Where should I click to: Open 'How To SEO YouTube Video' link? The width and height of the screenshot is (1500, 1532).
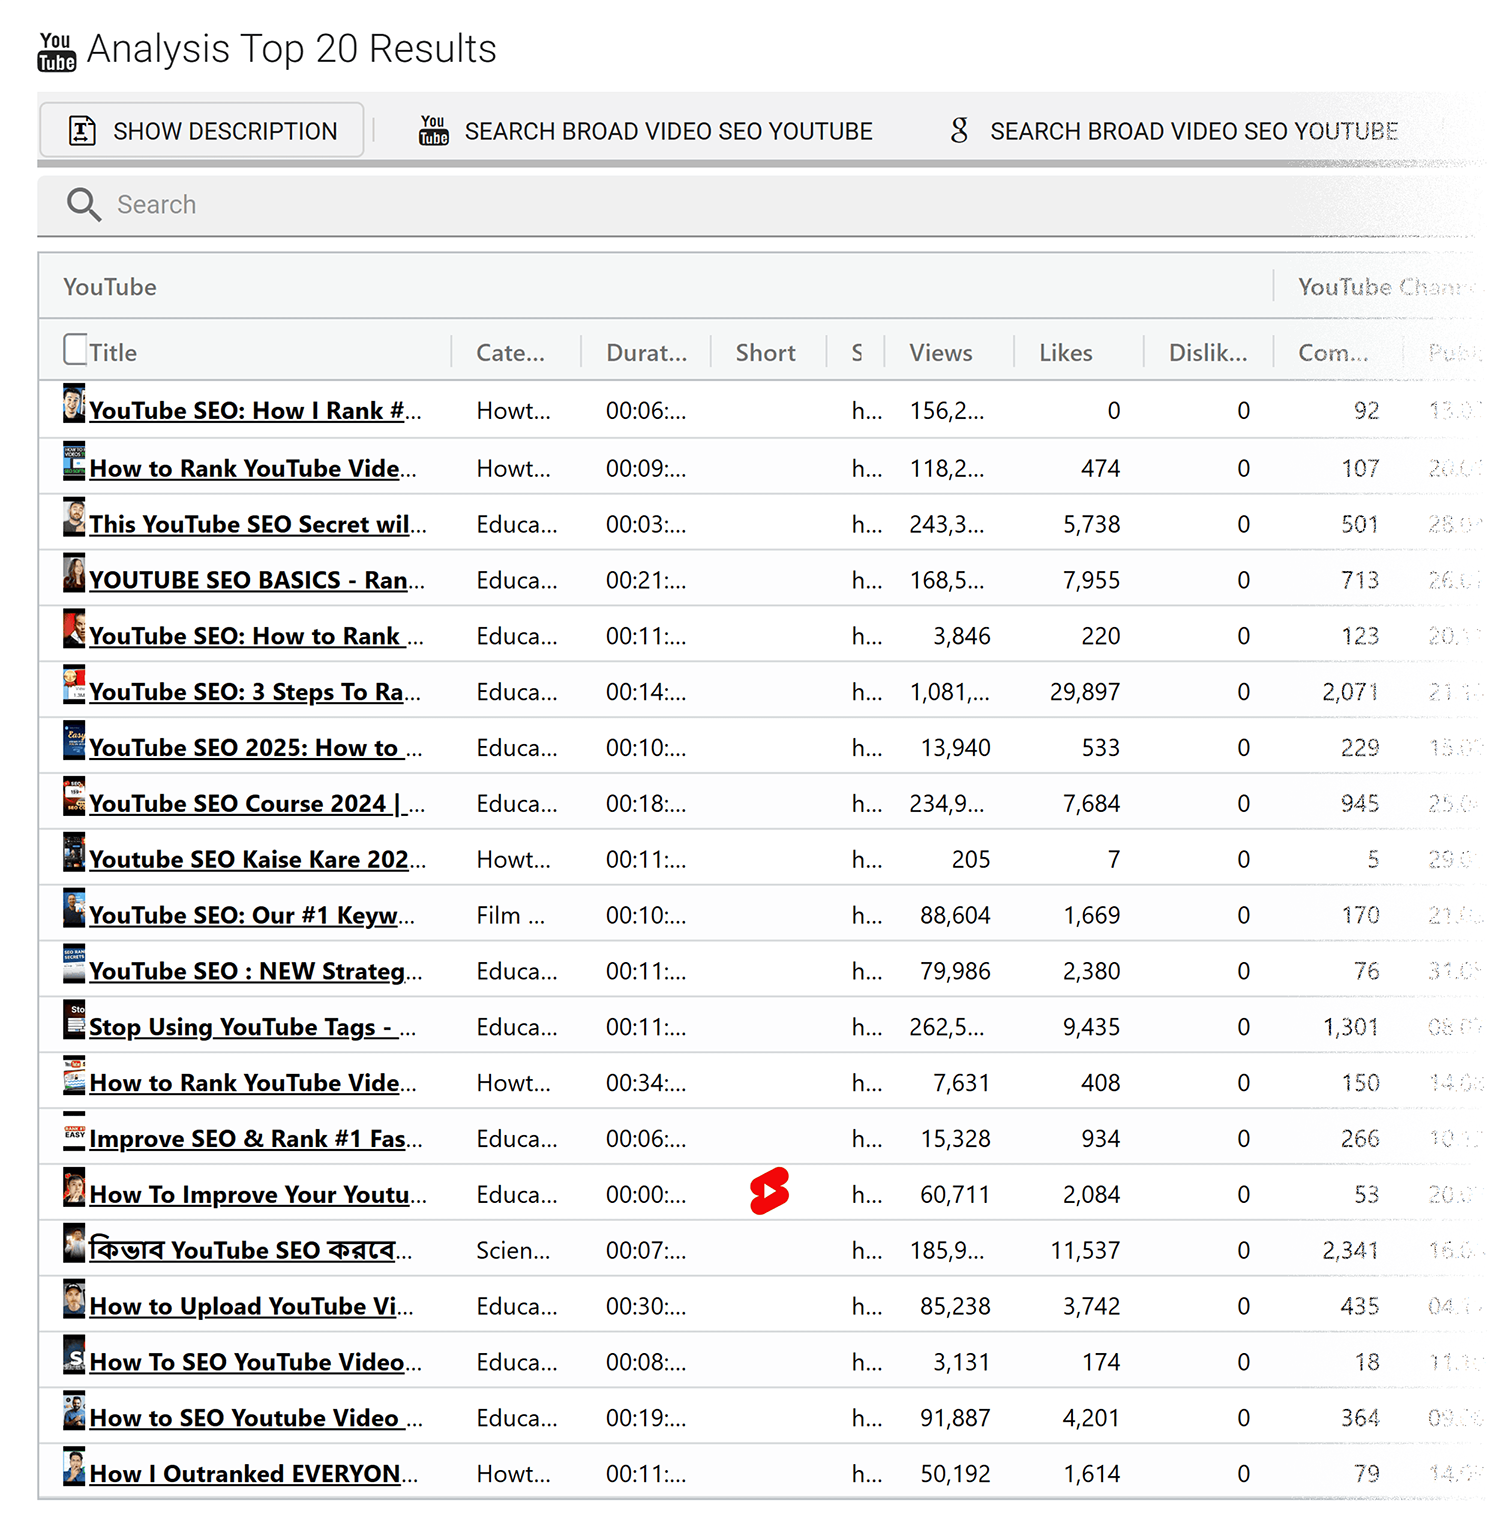[x=255, y=1363]
